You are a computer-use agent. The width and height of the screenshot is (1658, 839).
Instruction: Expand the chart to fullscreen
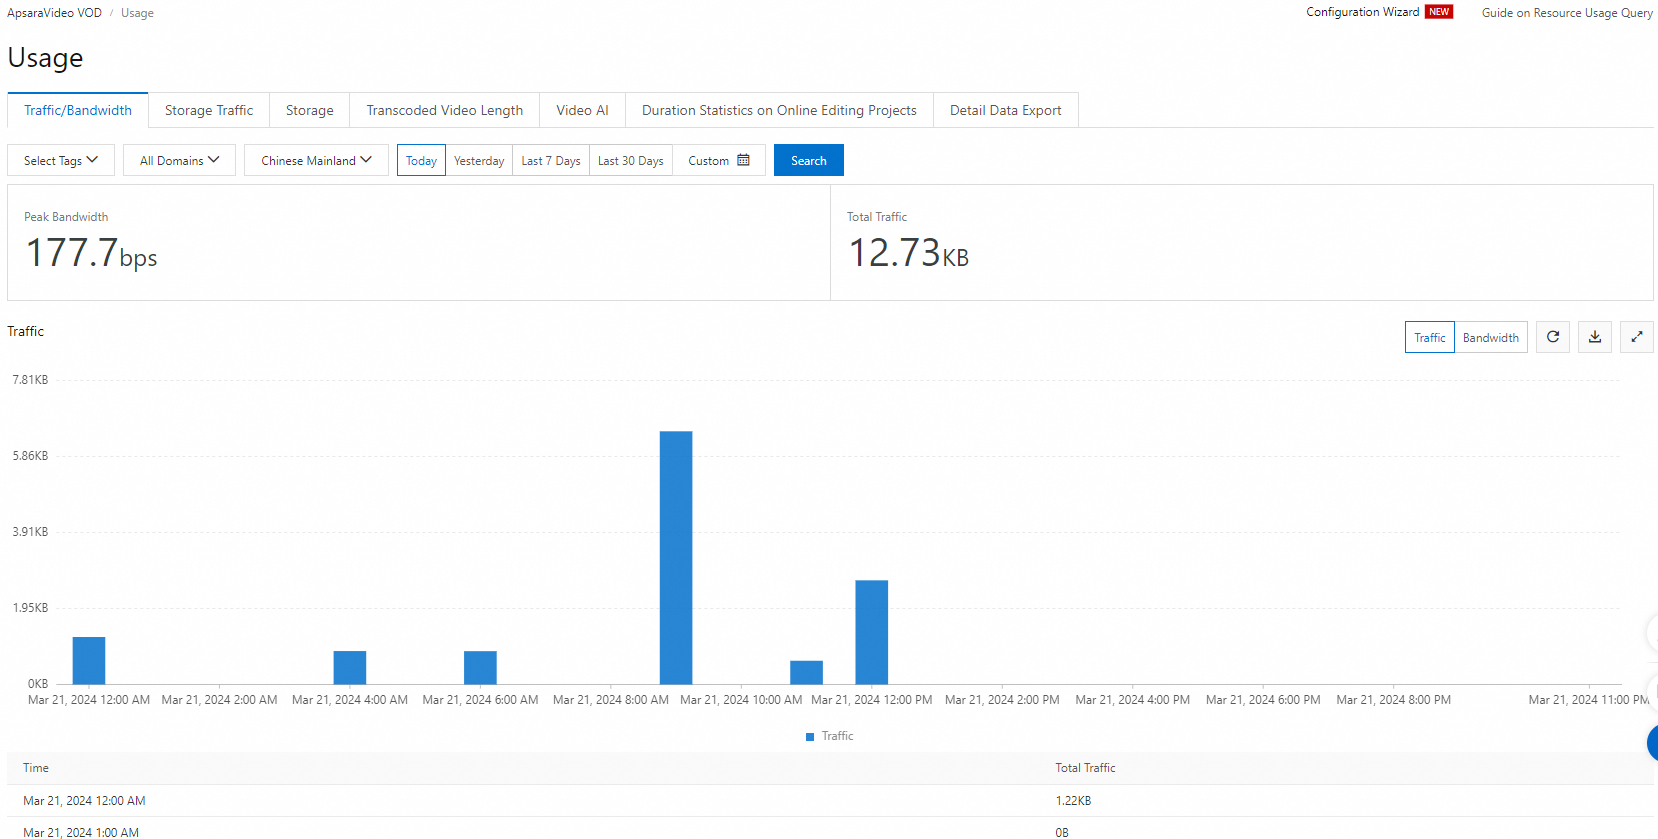(1637, 337)
